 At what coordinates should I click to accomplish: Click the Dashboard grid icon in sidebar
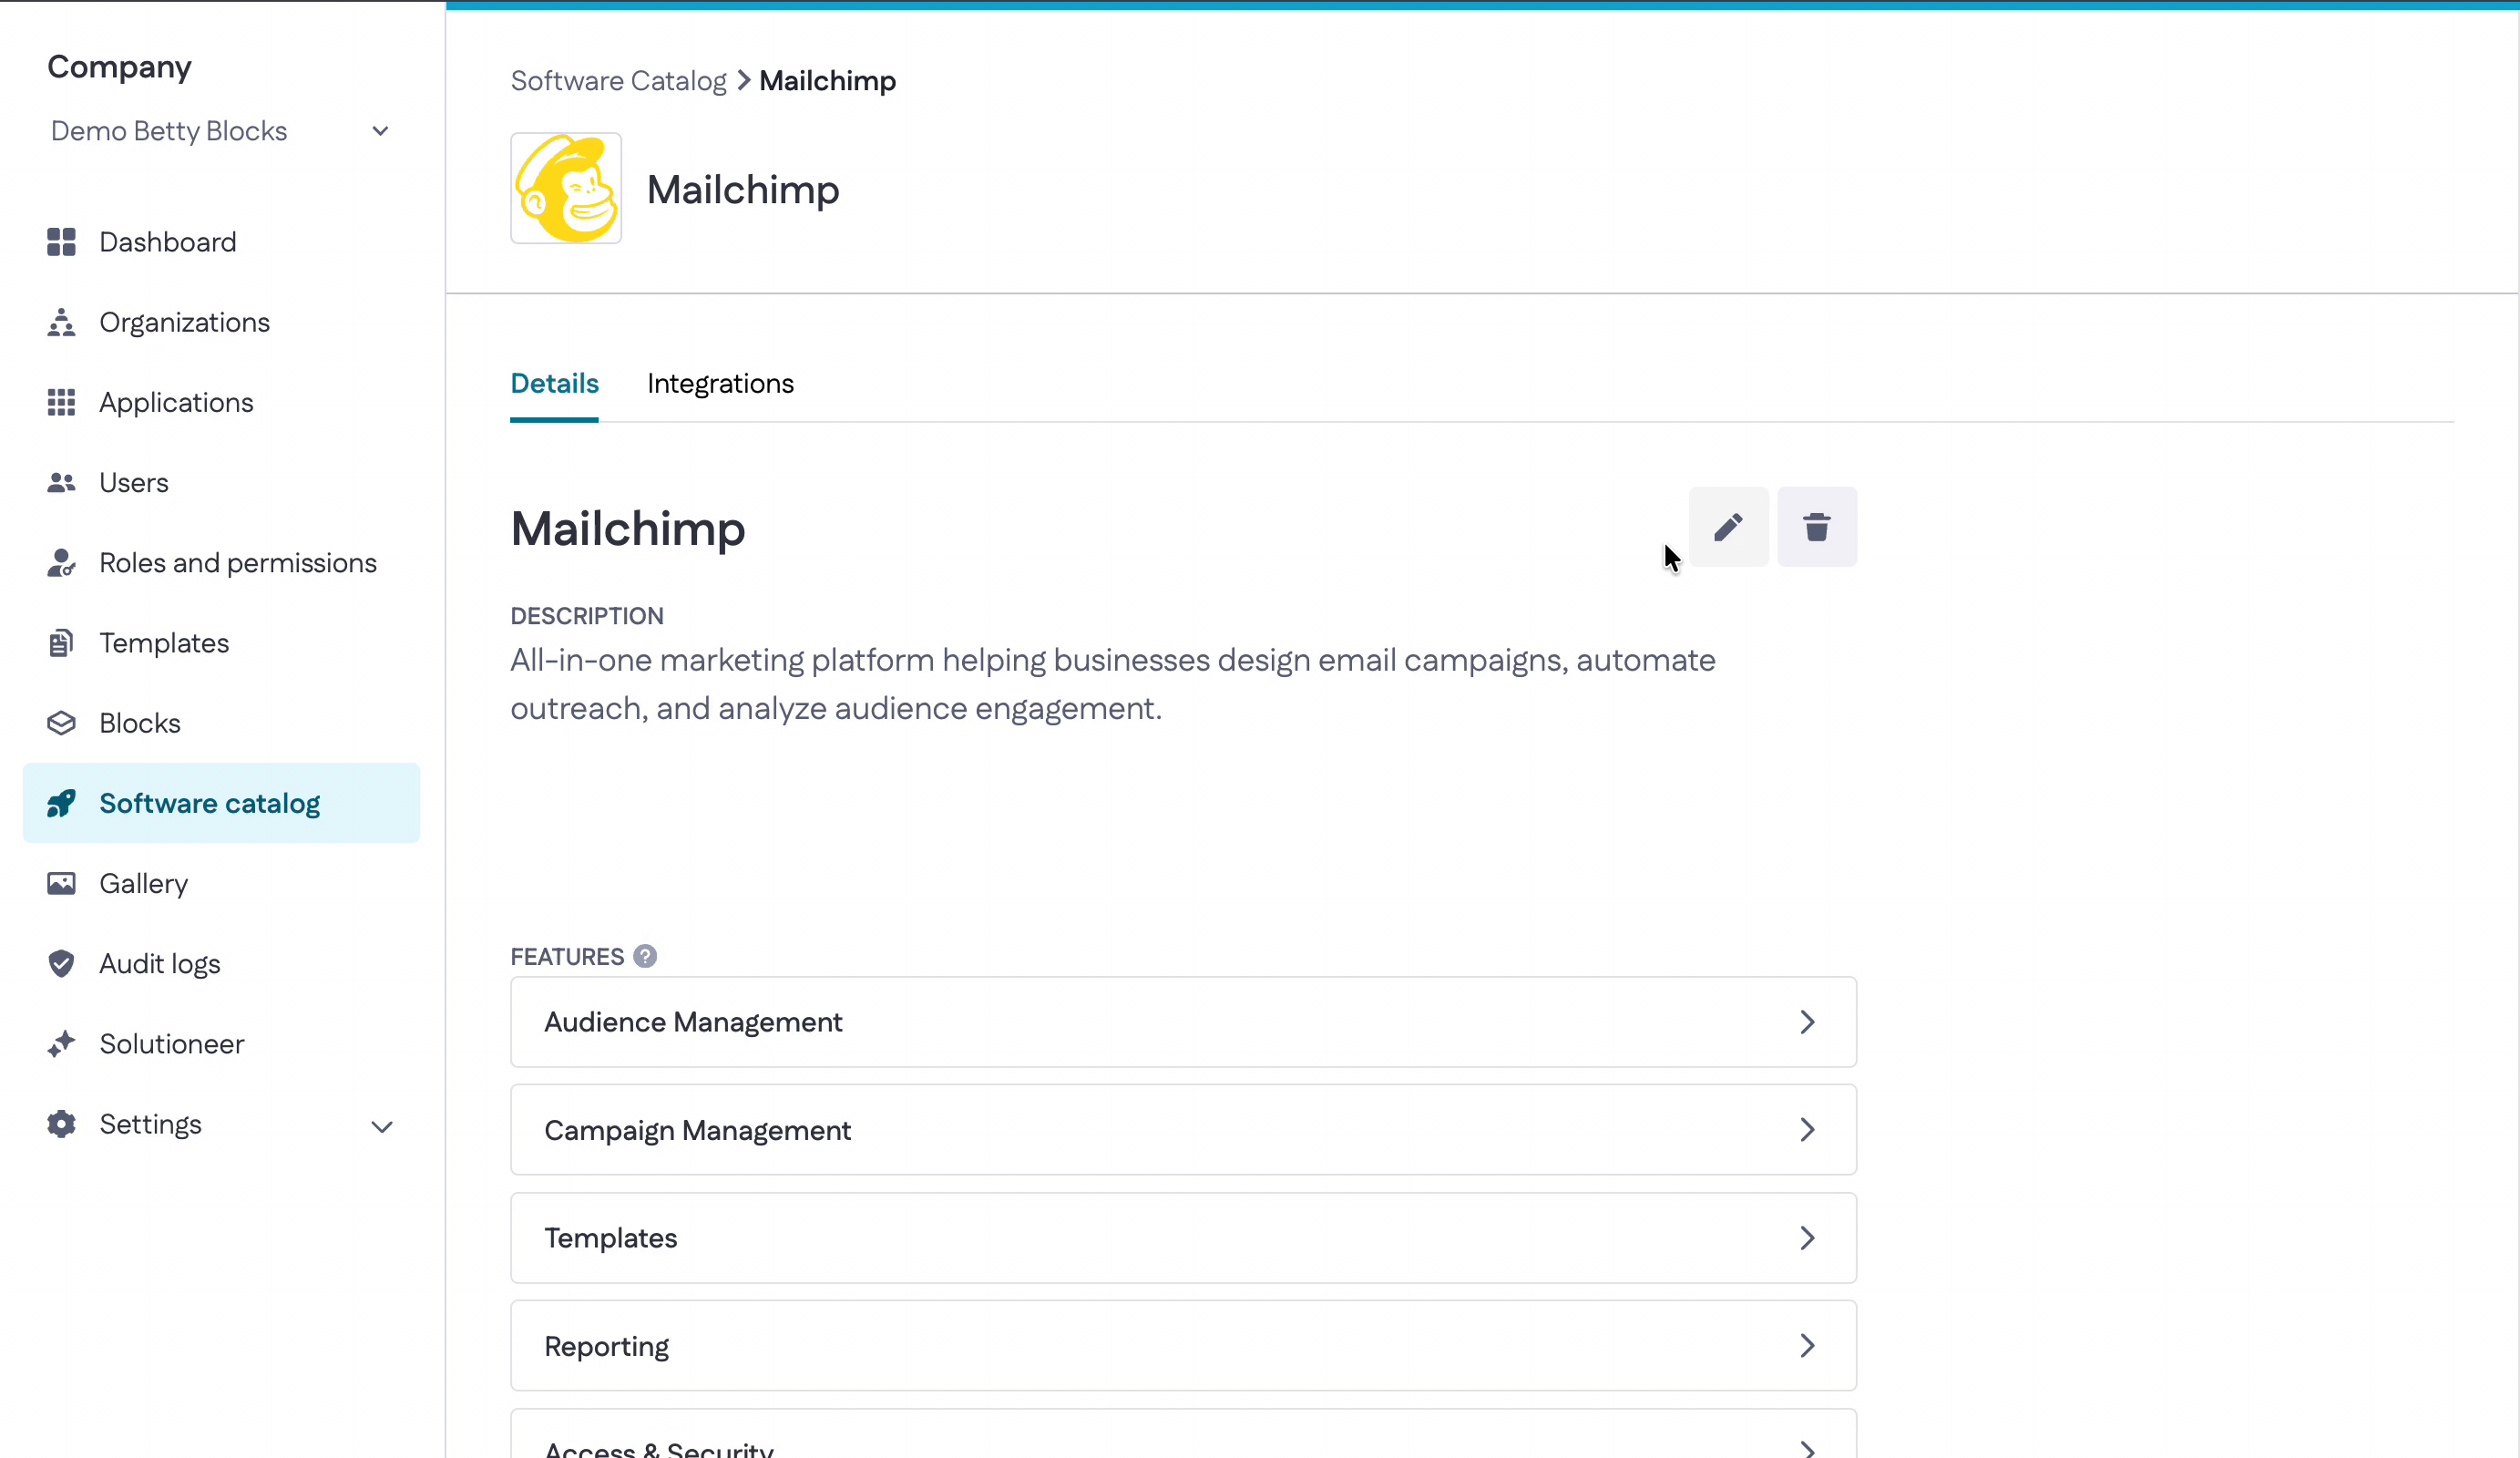(61, 242)
